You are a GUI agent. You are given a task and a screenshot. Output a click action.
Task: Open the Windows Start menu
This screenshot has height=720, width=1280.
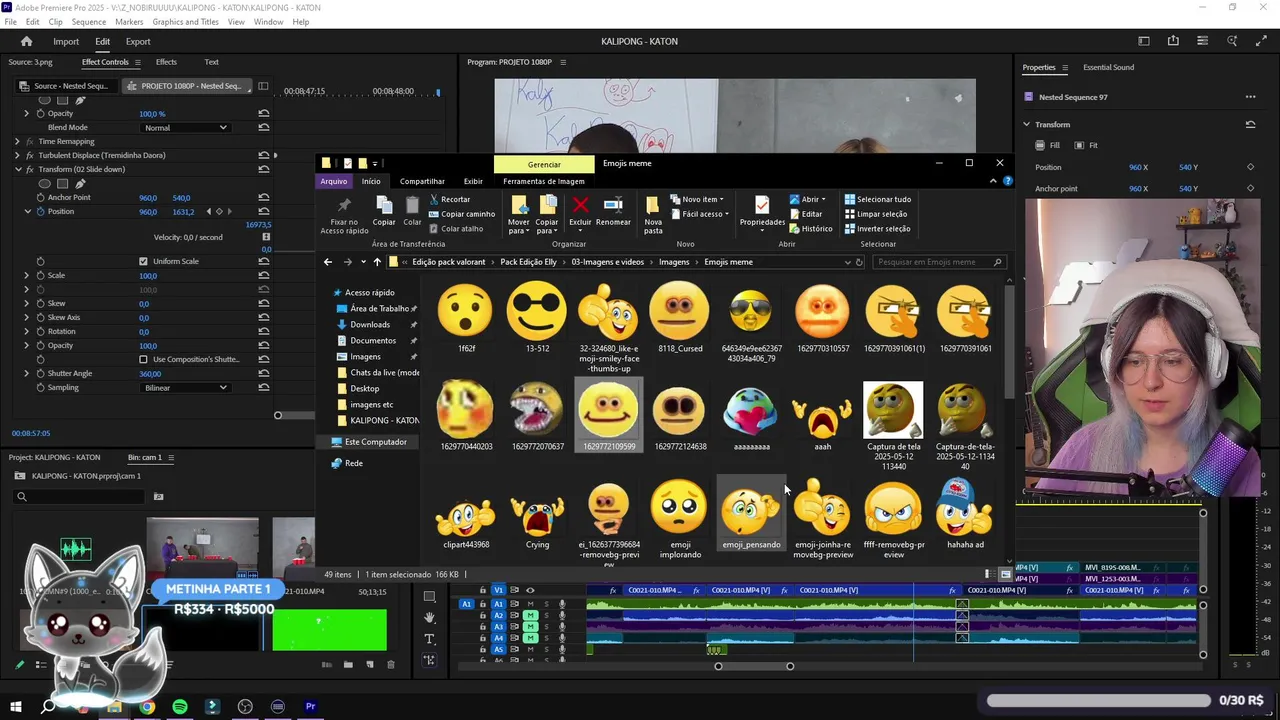click(x=15, y=707)
